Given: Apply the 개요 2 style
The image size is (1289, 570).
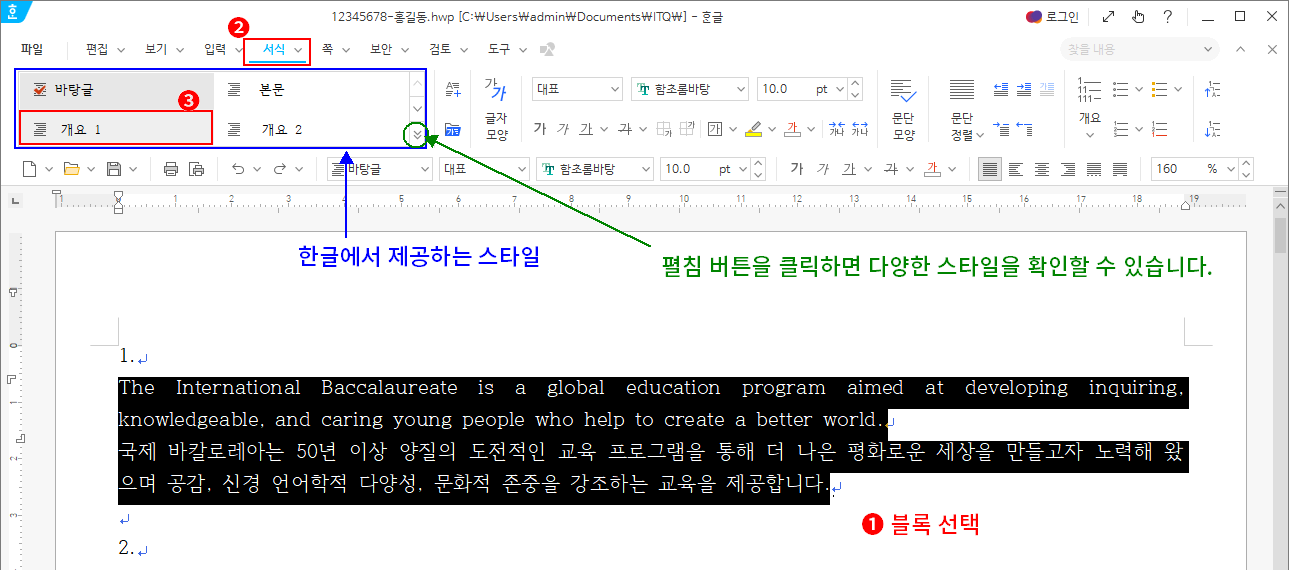Looking at the screenshot, I should [x=312, y=129].
